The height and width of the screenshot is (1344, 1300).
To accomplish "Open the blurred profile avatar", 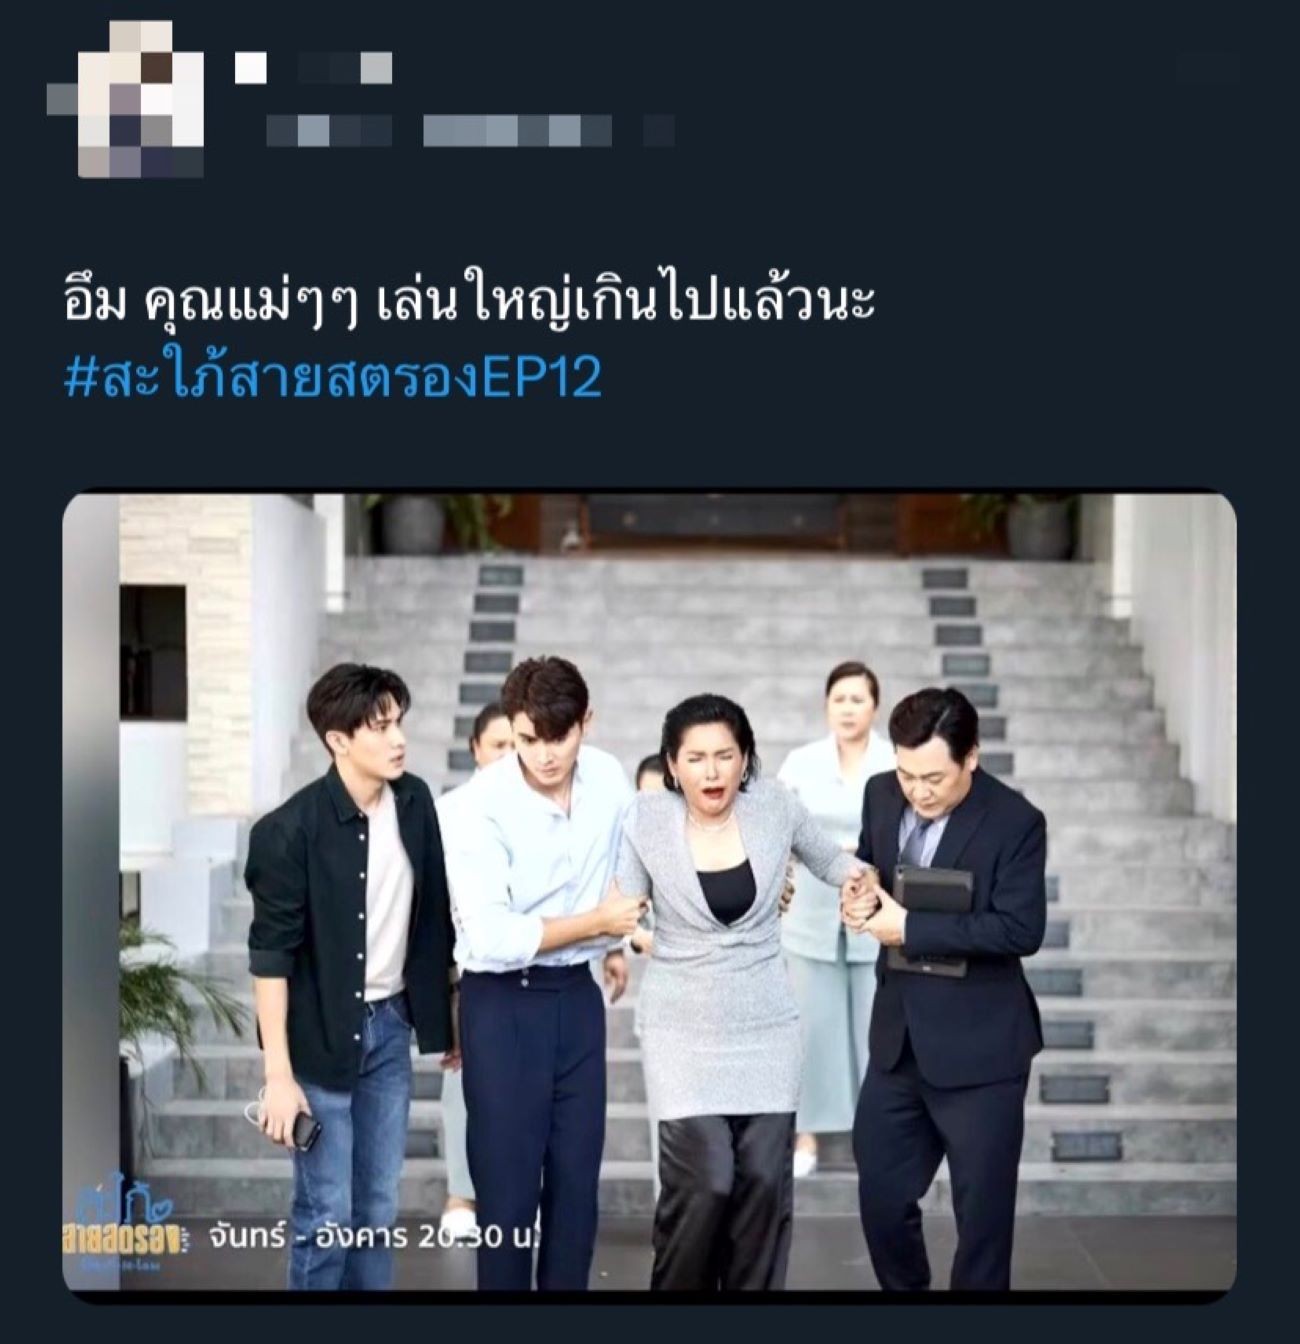I will point(127,98).
